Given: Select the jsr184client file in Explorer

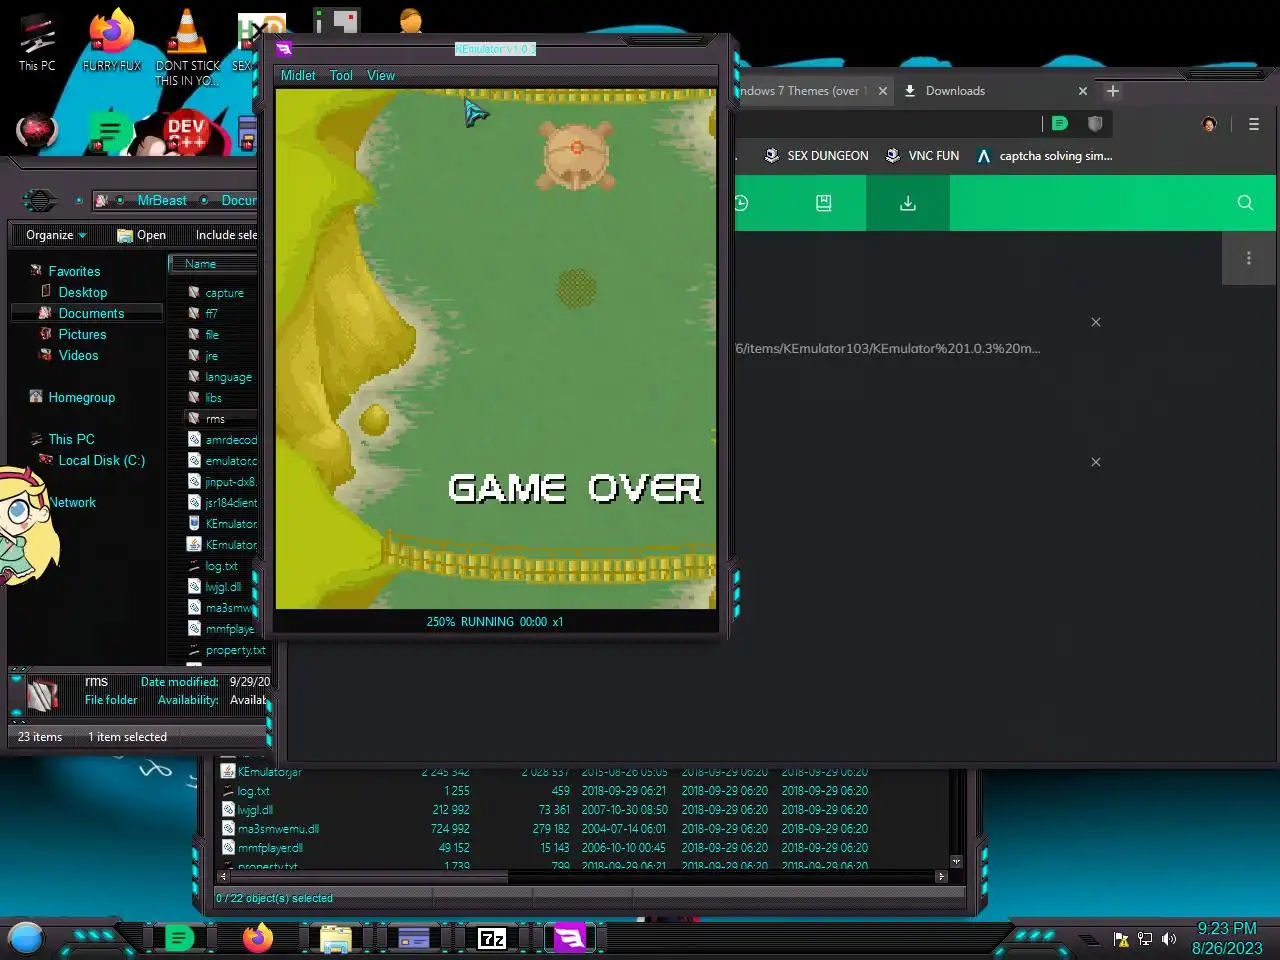Looking at the screenshot, I should (230, 503).
